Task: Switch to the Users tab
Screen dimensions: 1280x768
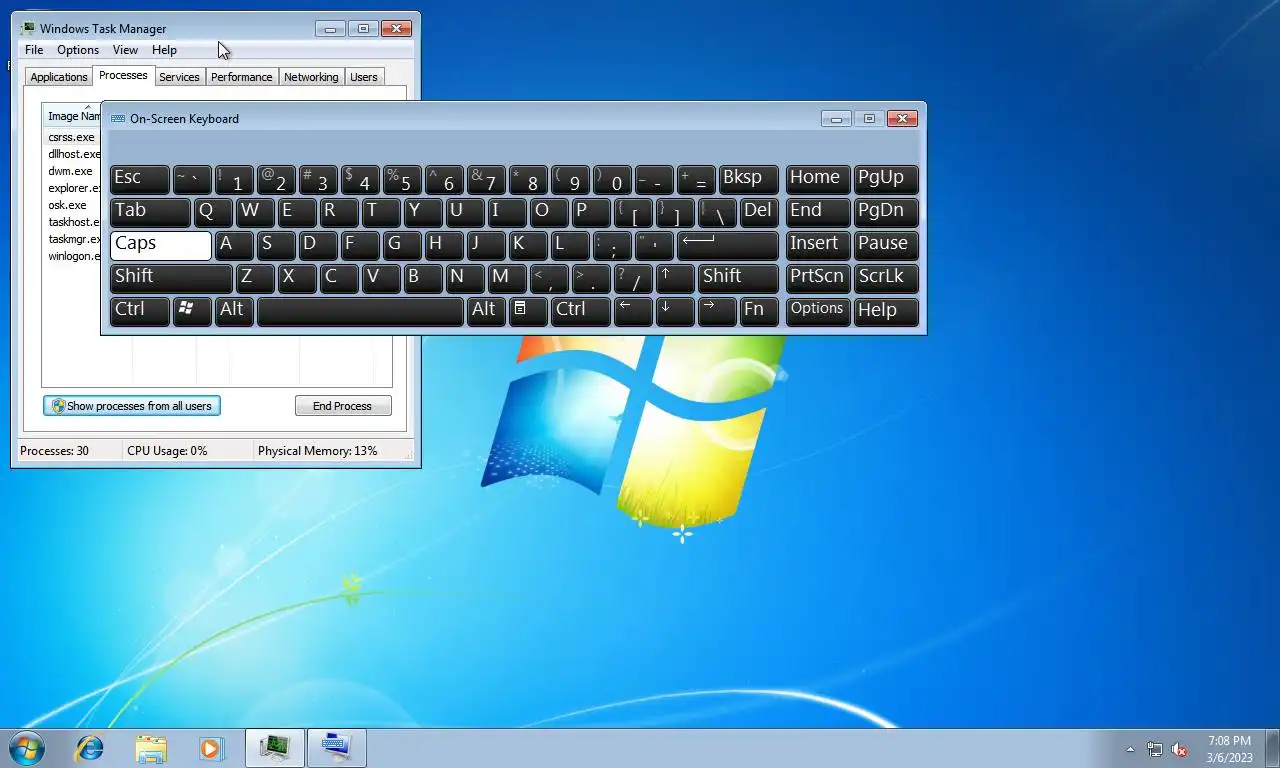Action: [364, 77]
